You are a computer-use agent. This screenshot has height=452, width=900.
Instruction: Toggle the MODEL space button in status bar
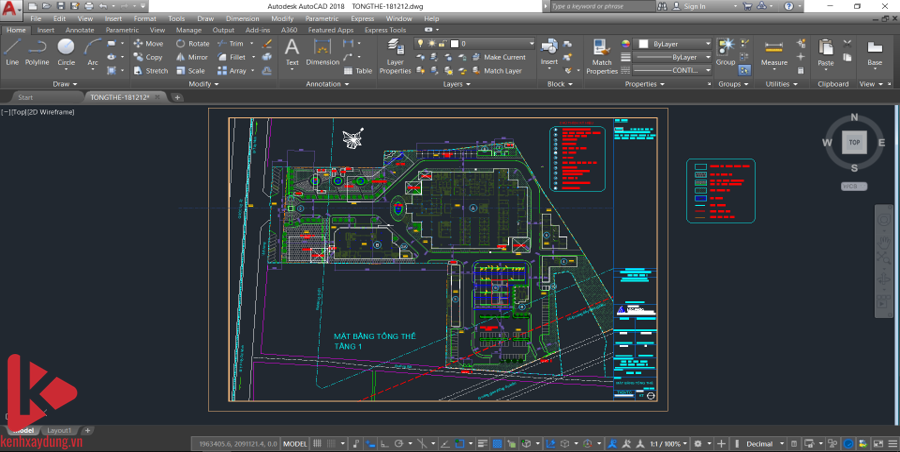coord(295,443)
